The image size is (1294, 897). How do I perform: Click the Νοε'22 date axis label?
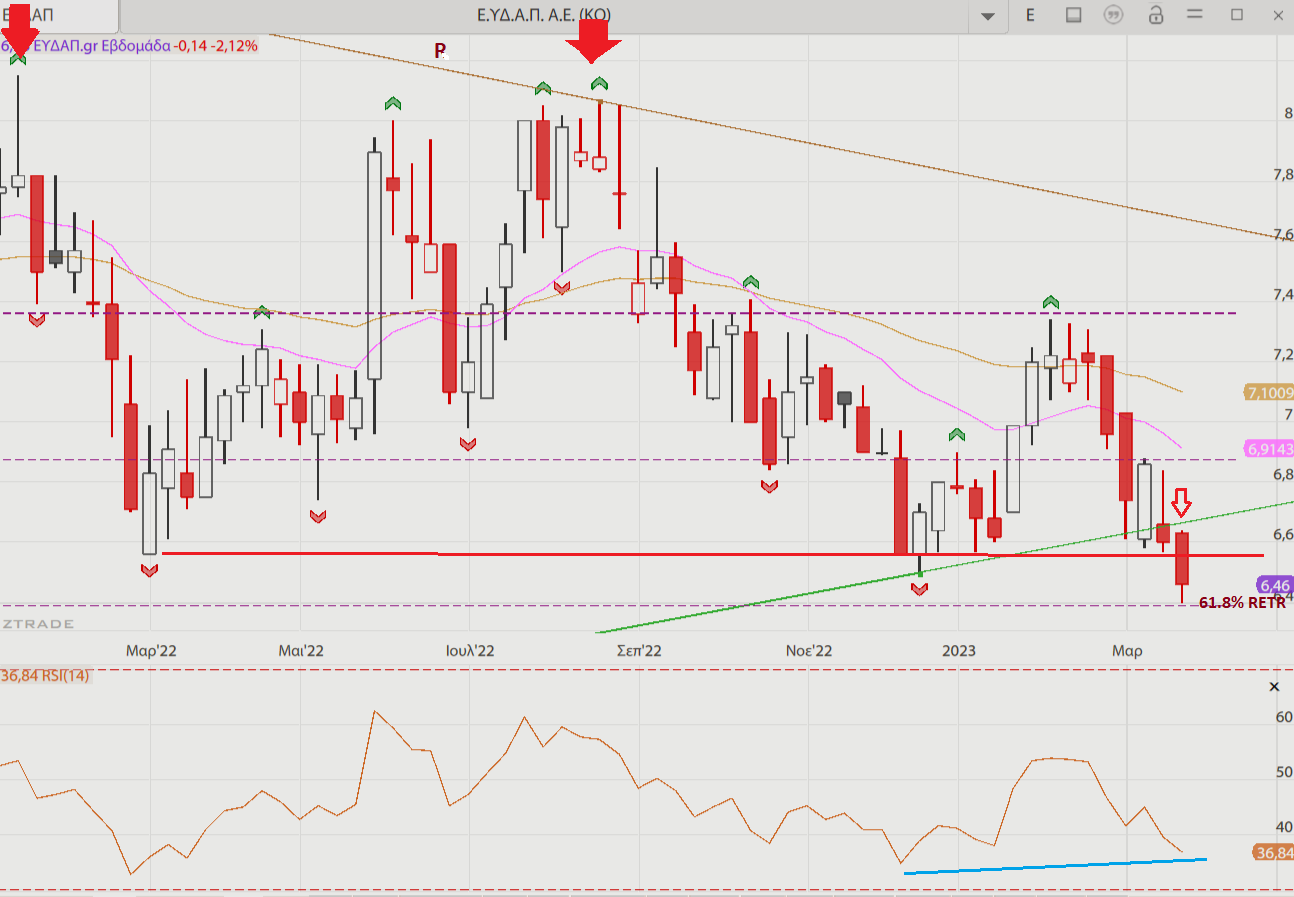point(809,650)
